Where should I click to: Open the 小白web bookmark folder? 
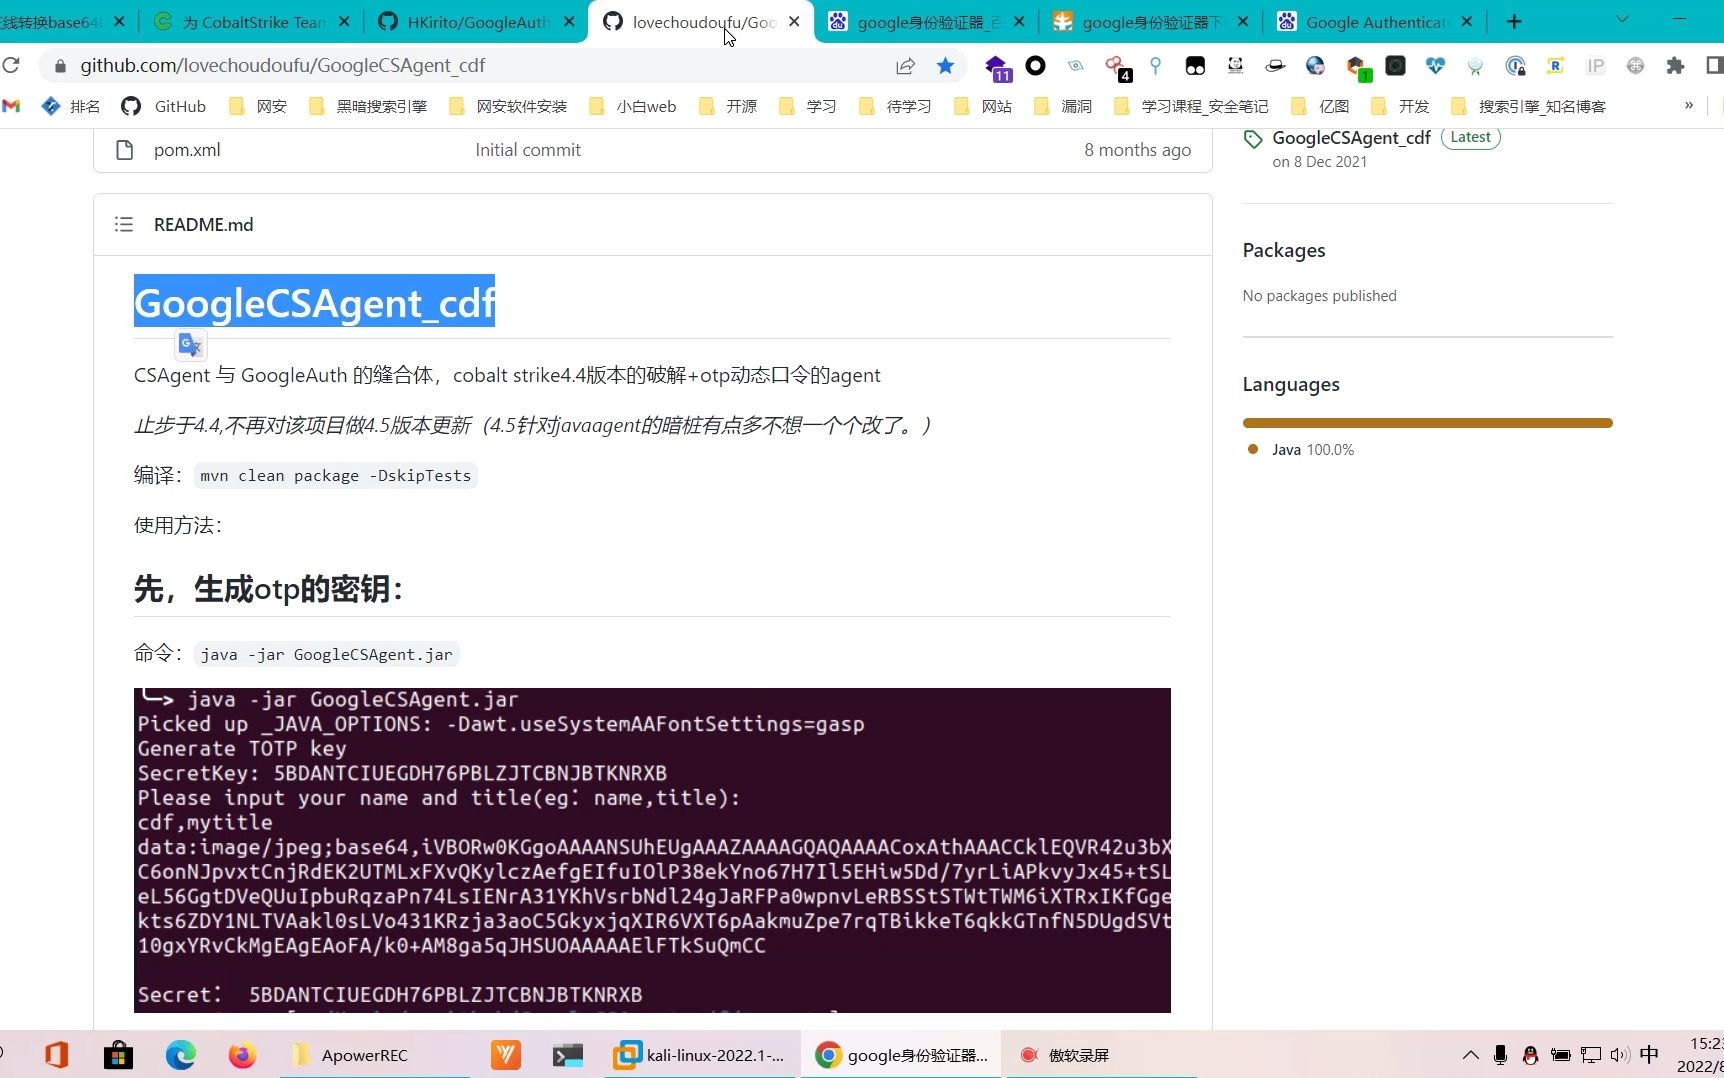pyautogui.click(x=633, y=106)
